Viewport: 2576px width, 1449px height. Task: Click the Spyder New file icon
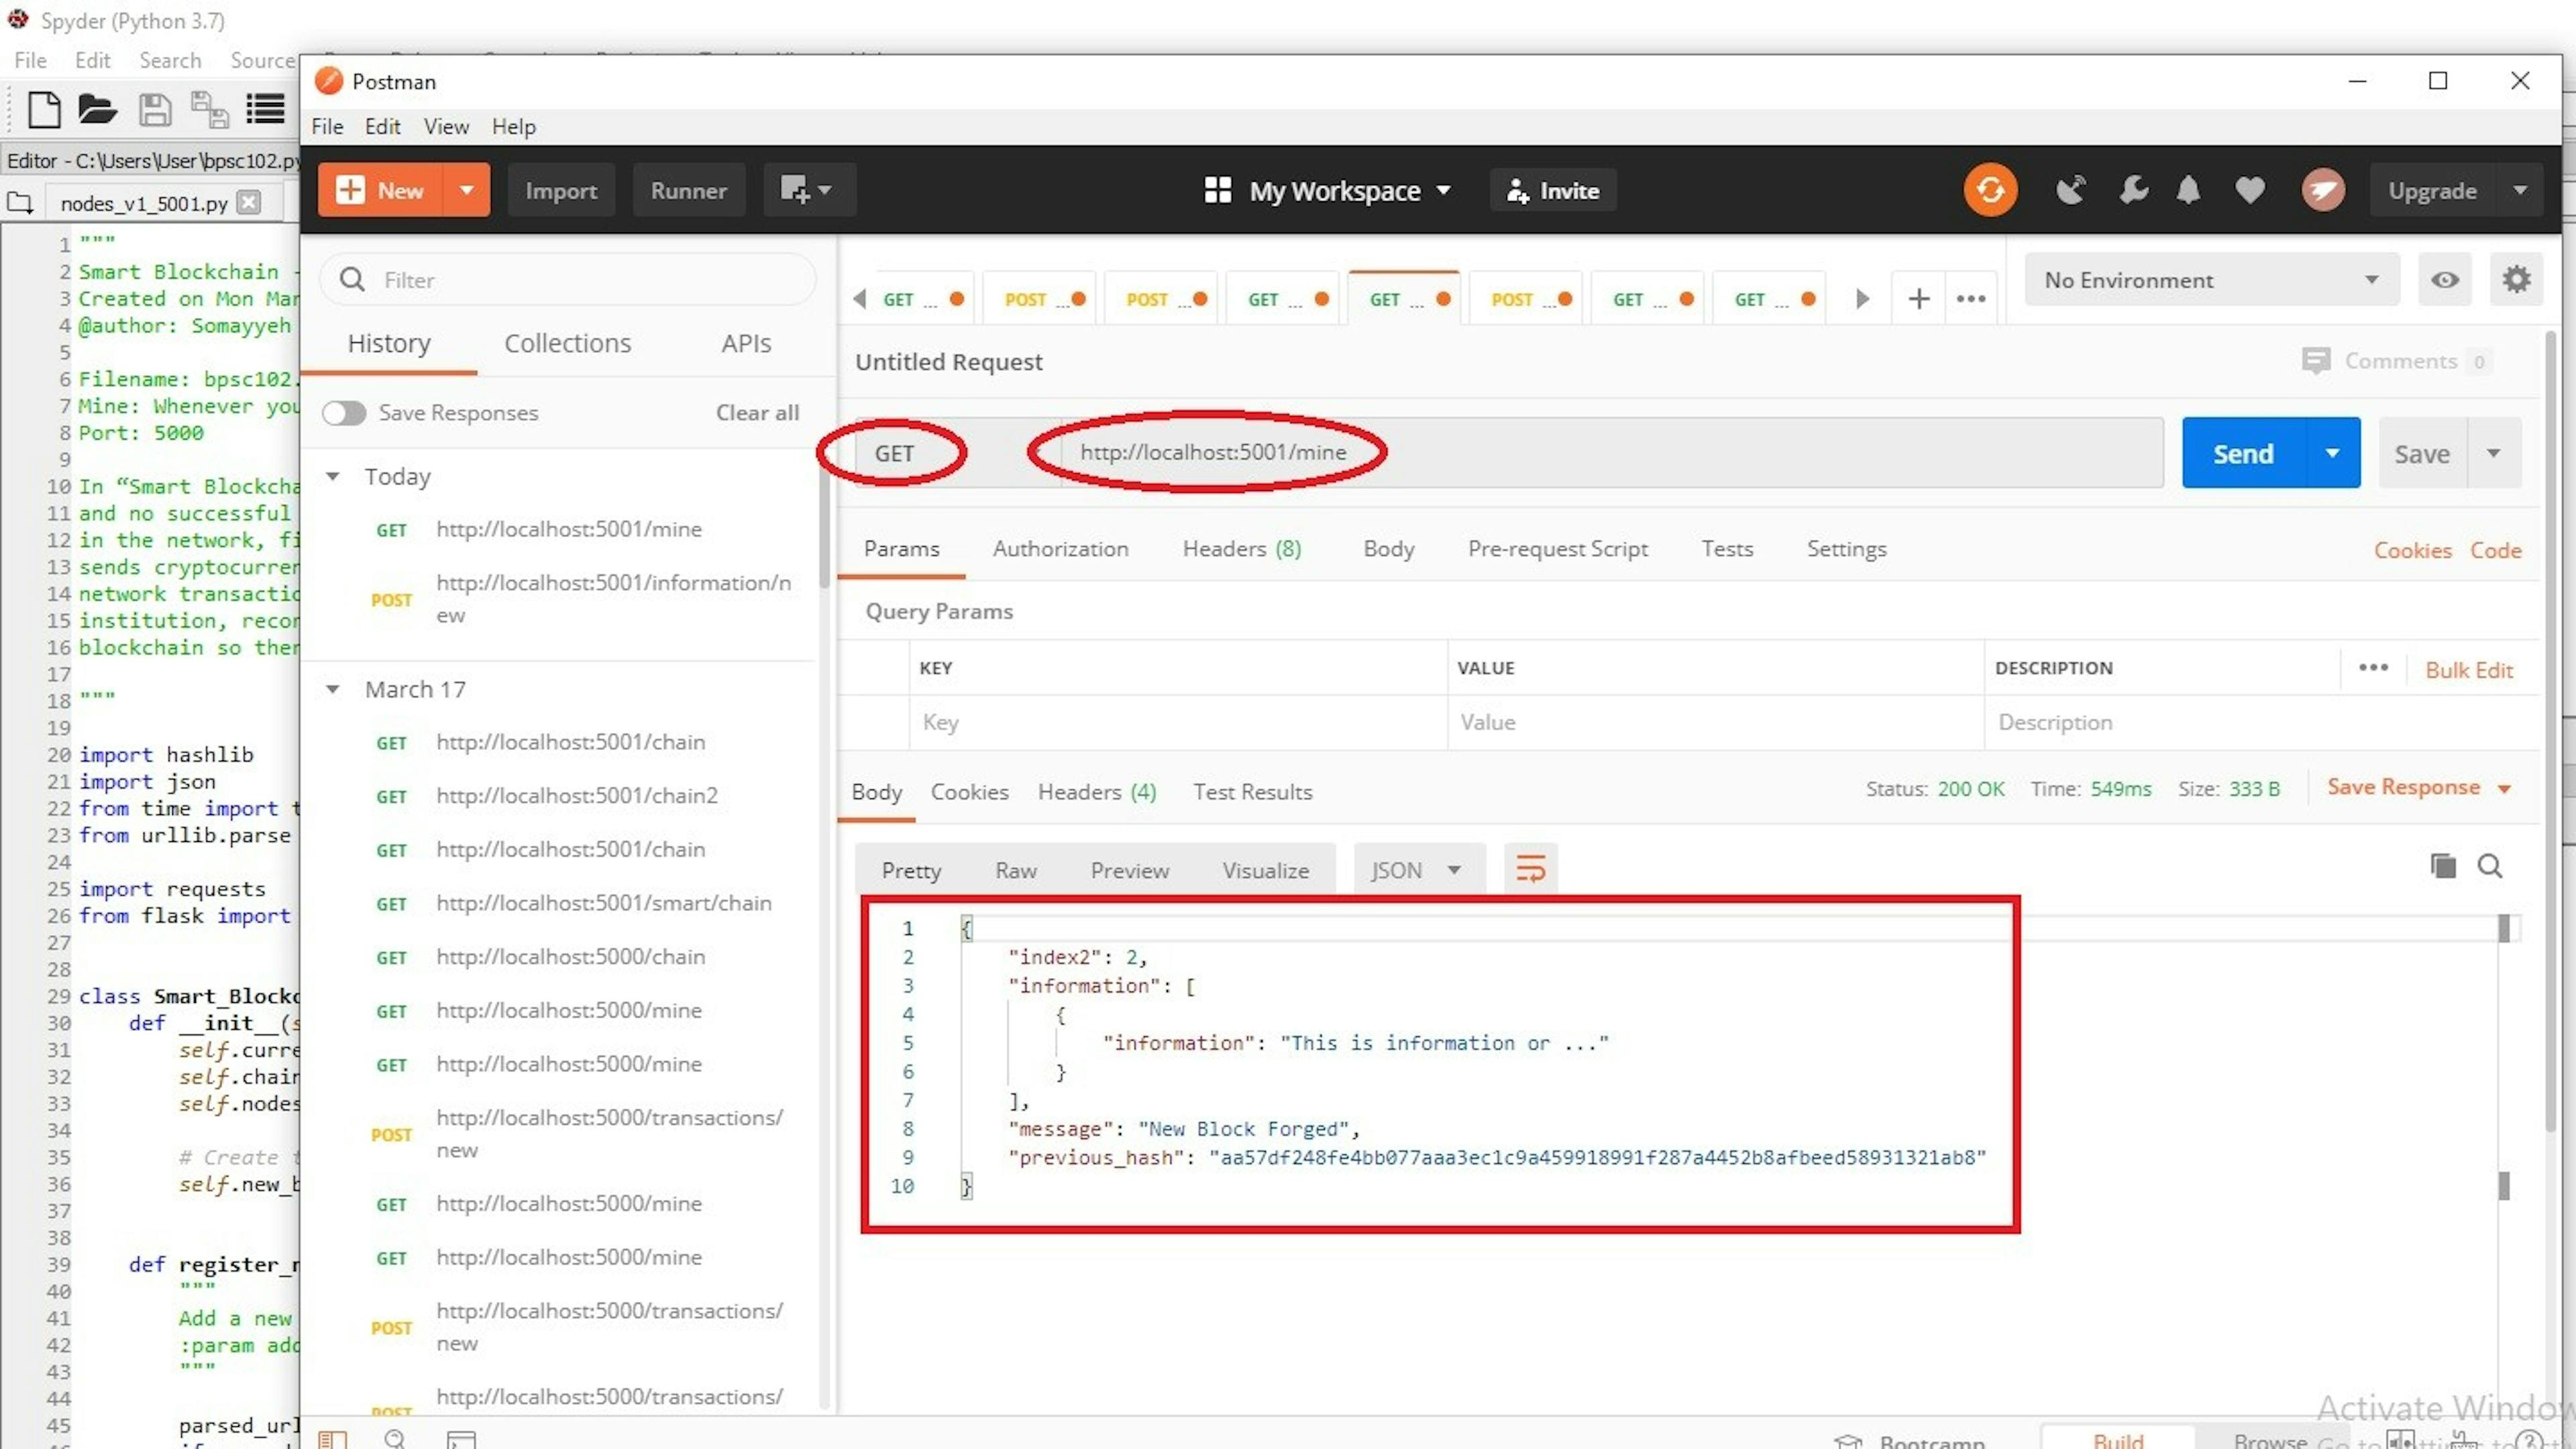tap(43, 109)
